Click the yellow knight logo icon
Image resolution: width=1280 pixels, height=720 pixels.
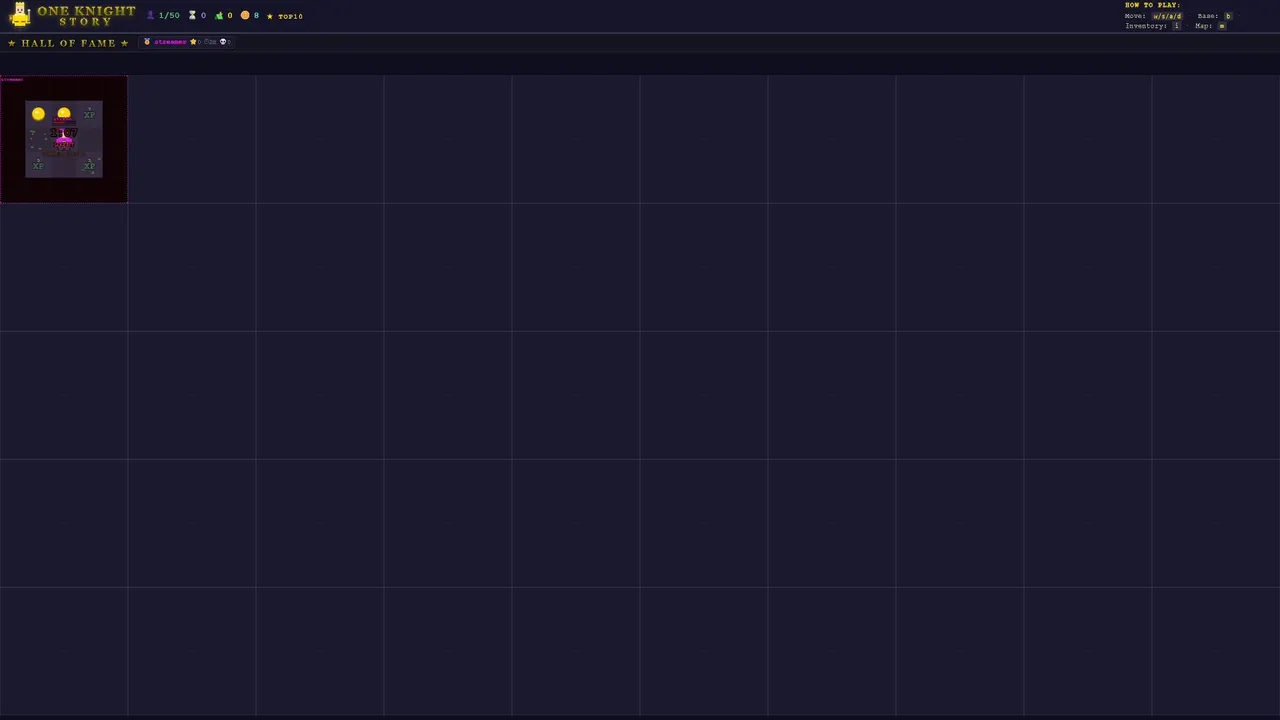[x=20, y=14]
